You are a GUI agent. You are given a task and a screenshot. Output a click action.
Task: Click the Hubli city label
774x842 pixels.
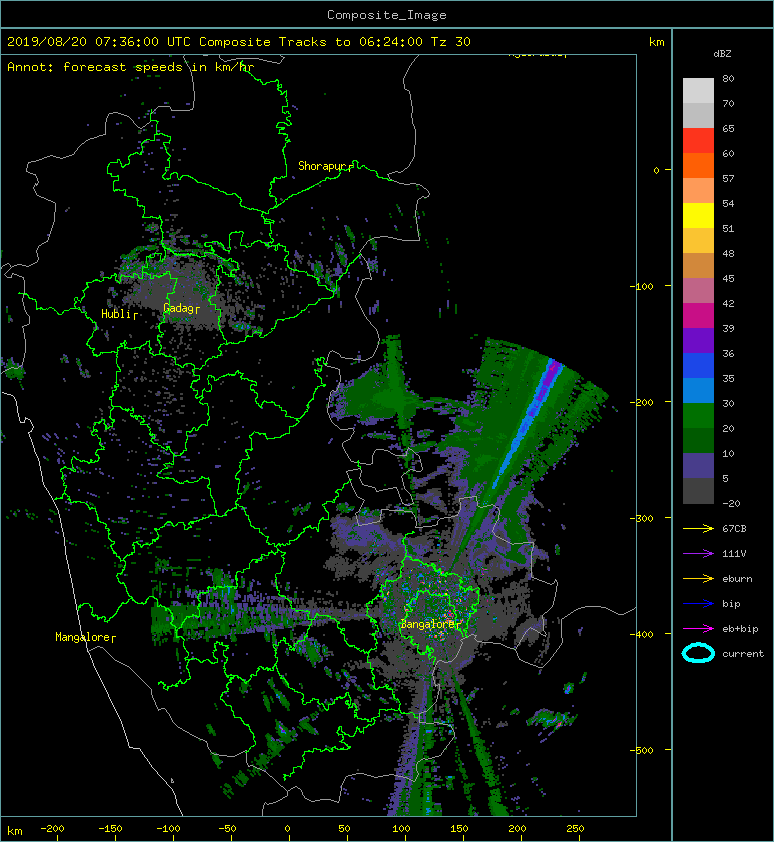116,314
